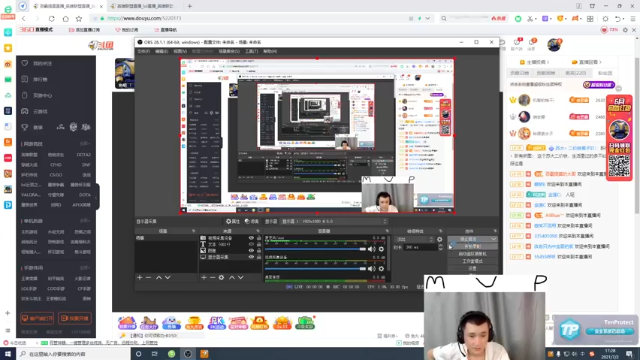Open the Tools (T) menu in OBS
Image resolution: width=640 pixels, height=360 pixels.
click(251, 51)
